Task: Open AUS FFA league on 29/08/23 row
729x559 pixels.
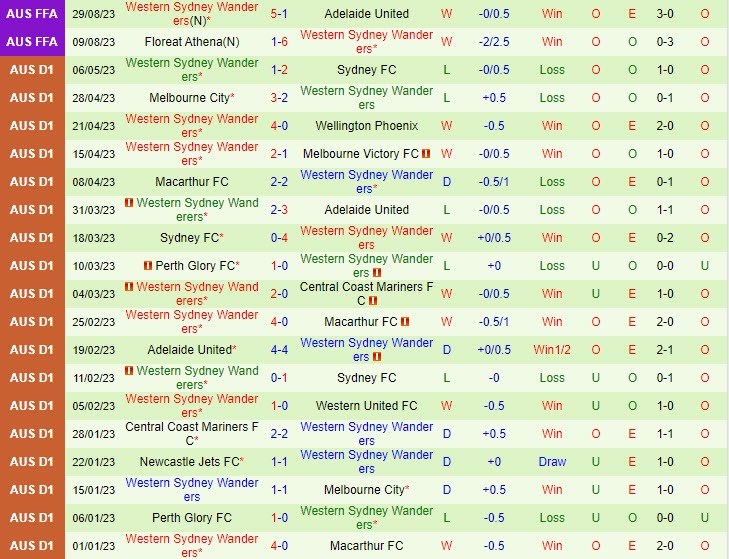Action: pos(32,13)
